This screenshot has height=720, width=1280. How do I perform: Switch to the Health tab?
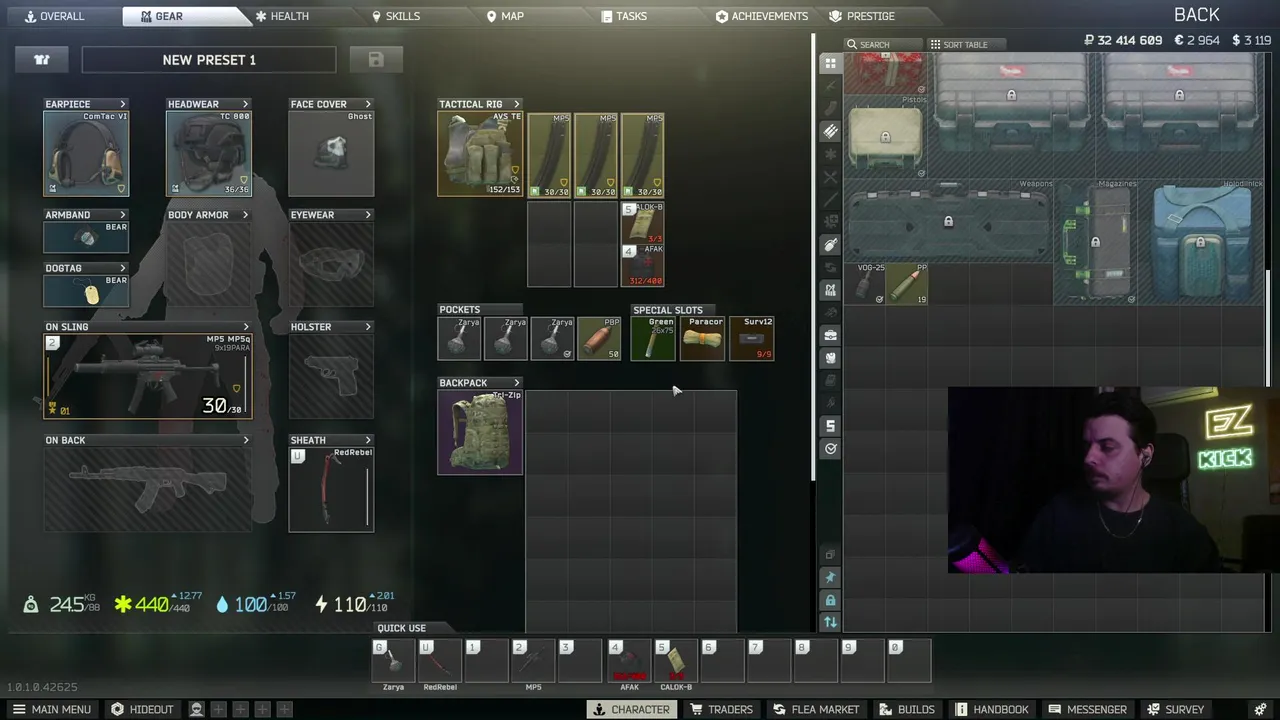(282, 16)
